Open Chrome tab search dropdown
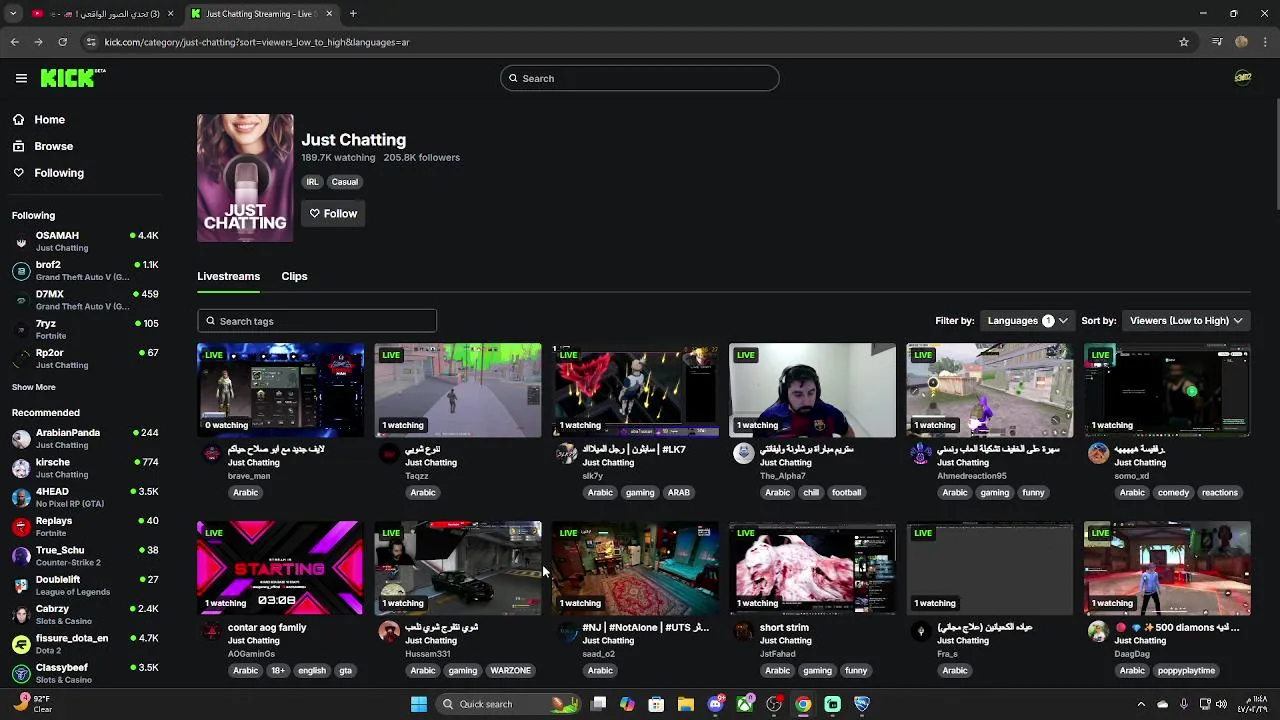1280x720 pixels. (x=12, y=13)
